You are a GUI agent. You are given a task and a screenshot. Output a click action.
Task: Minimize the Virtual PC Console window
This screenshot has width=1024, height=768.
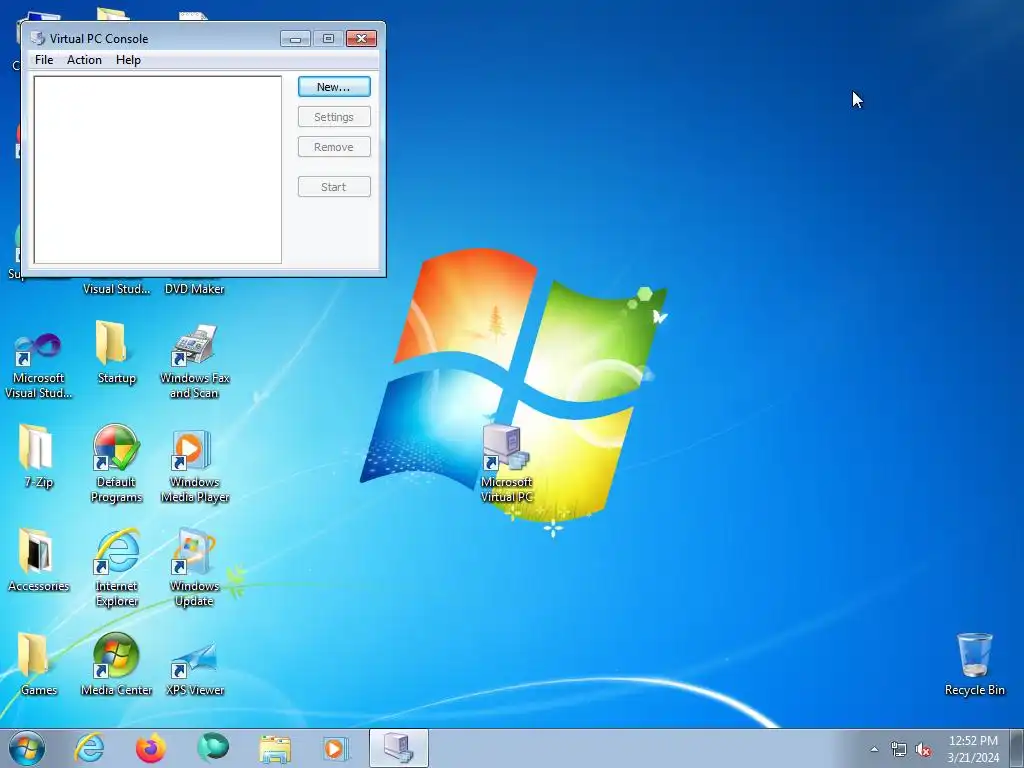coord(295,39)
